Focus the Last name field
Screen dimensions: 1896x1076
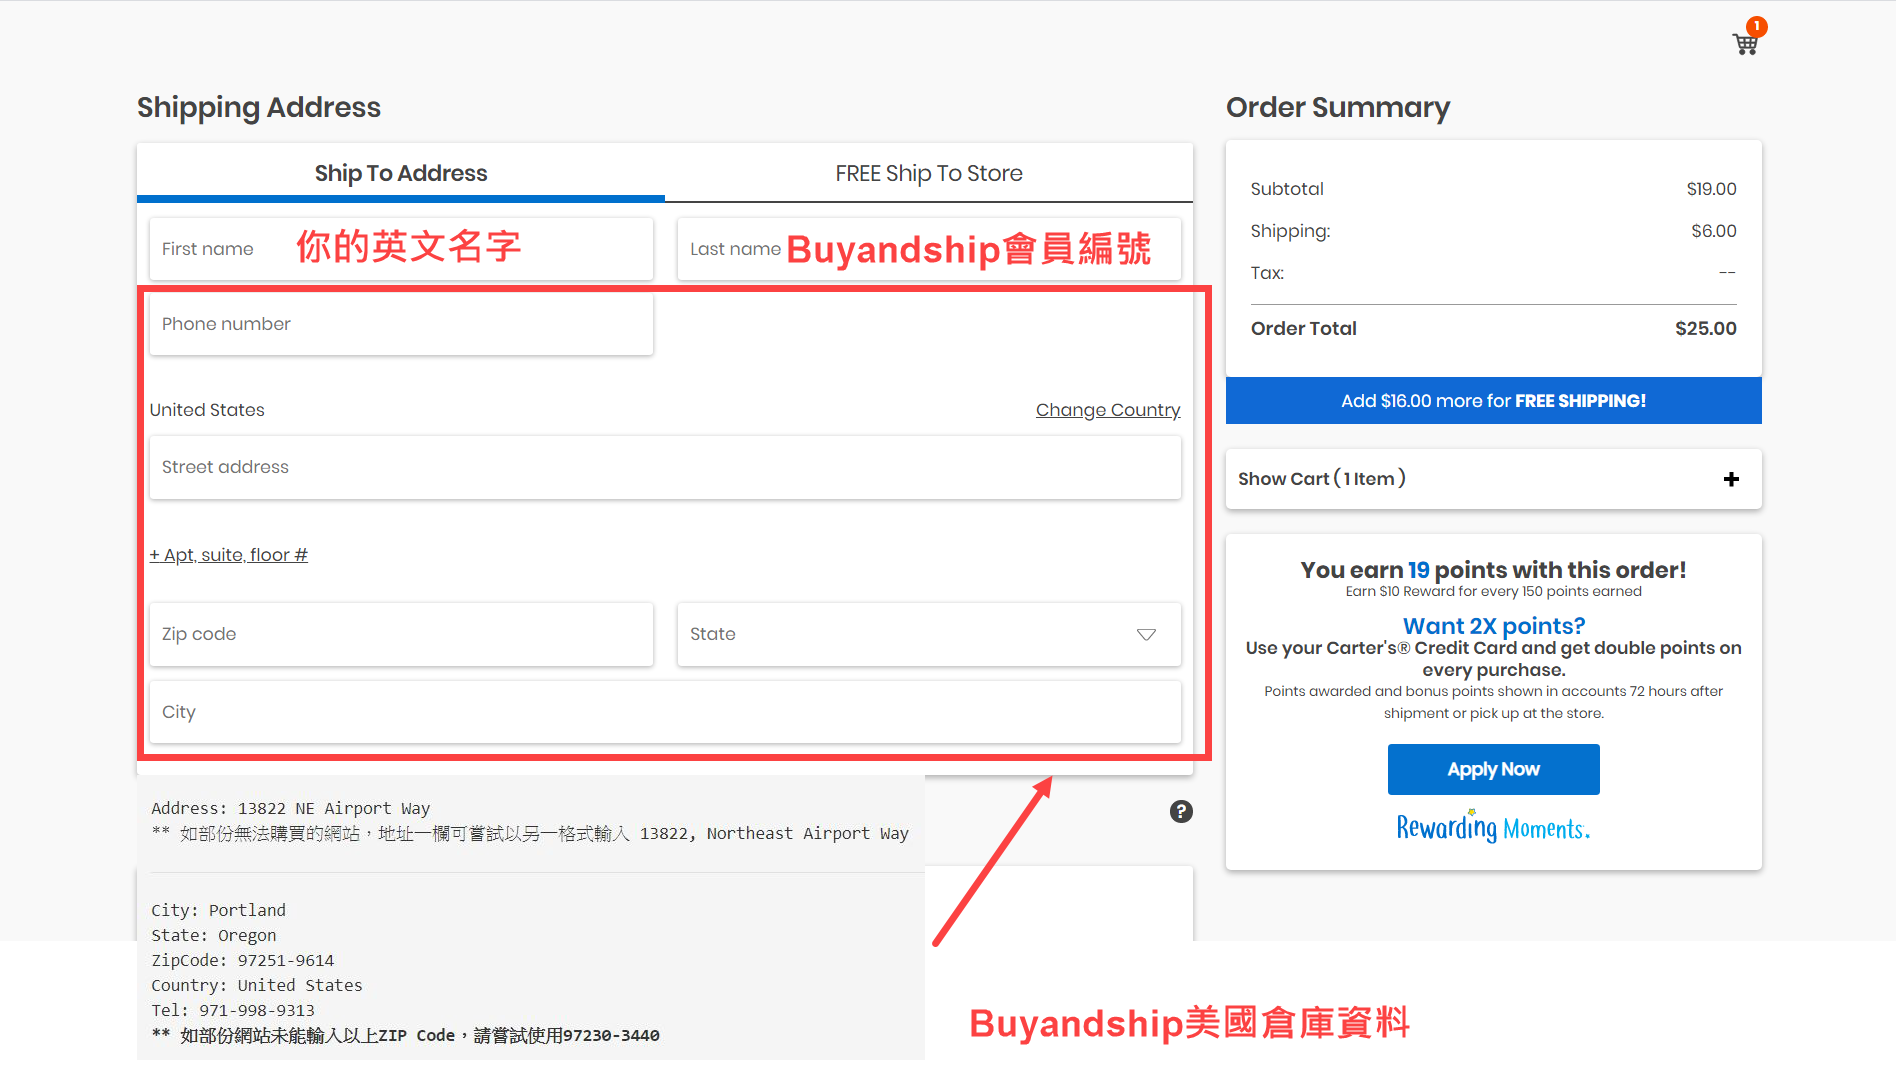[x=928, y=249]
